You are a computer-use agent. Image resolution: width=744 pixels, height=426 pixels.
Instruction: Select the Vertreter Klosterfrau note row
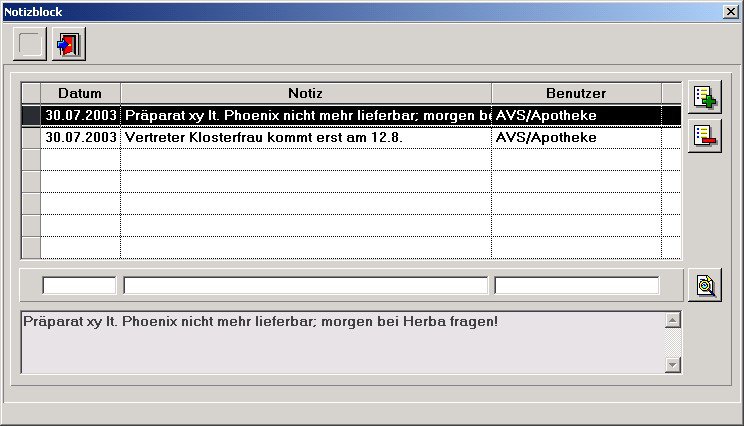305,137
